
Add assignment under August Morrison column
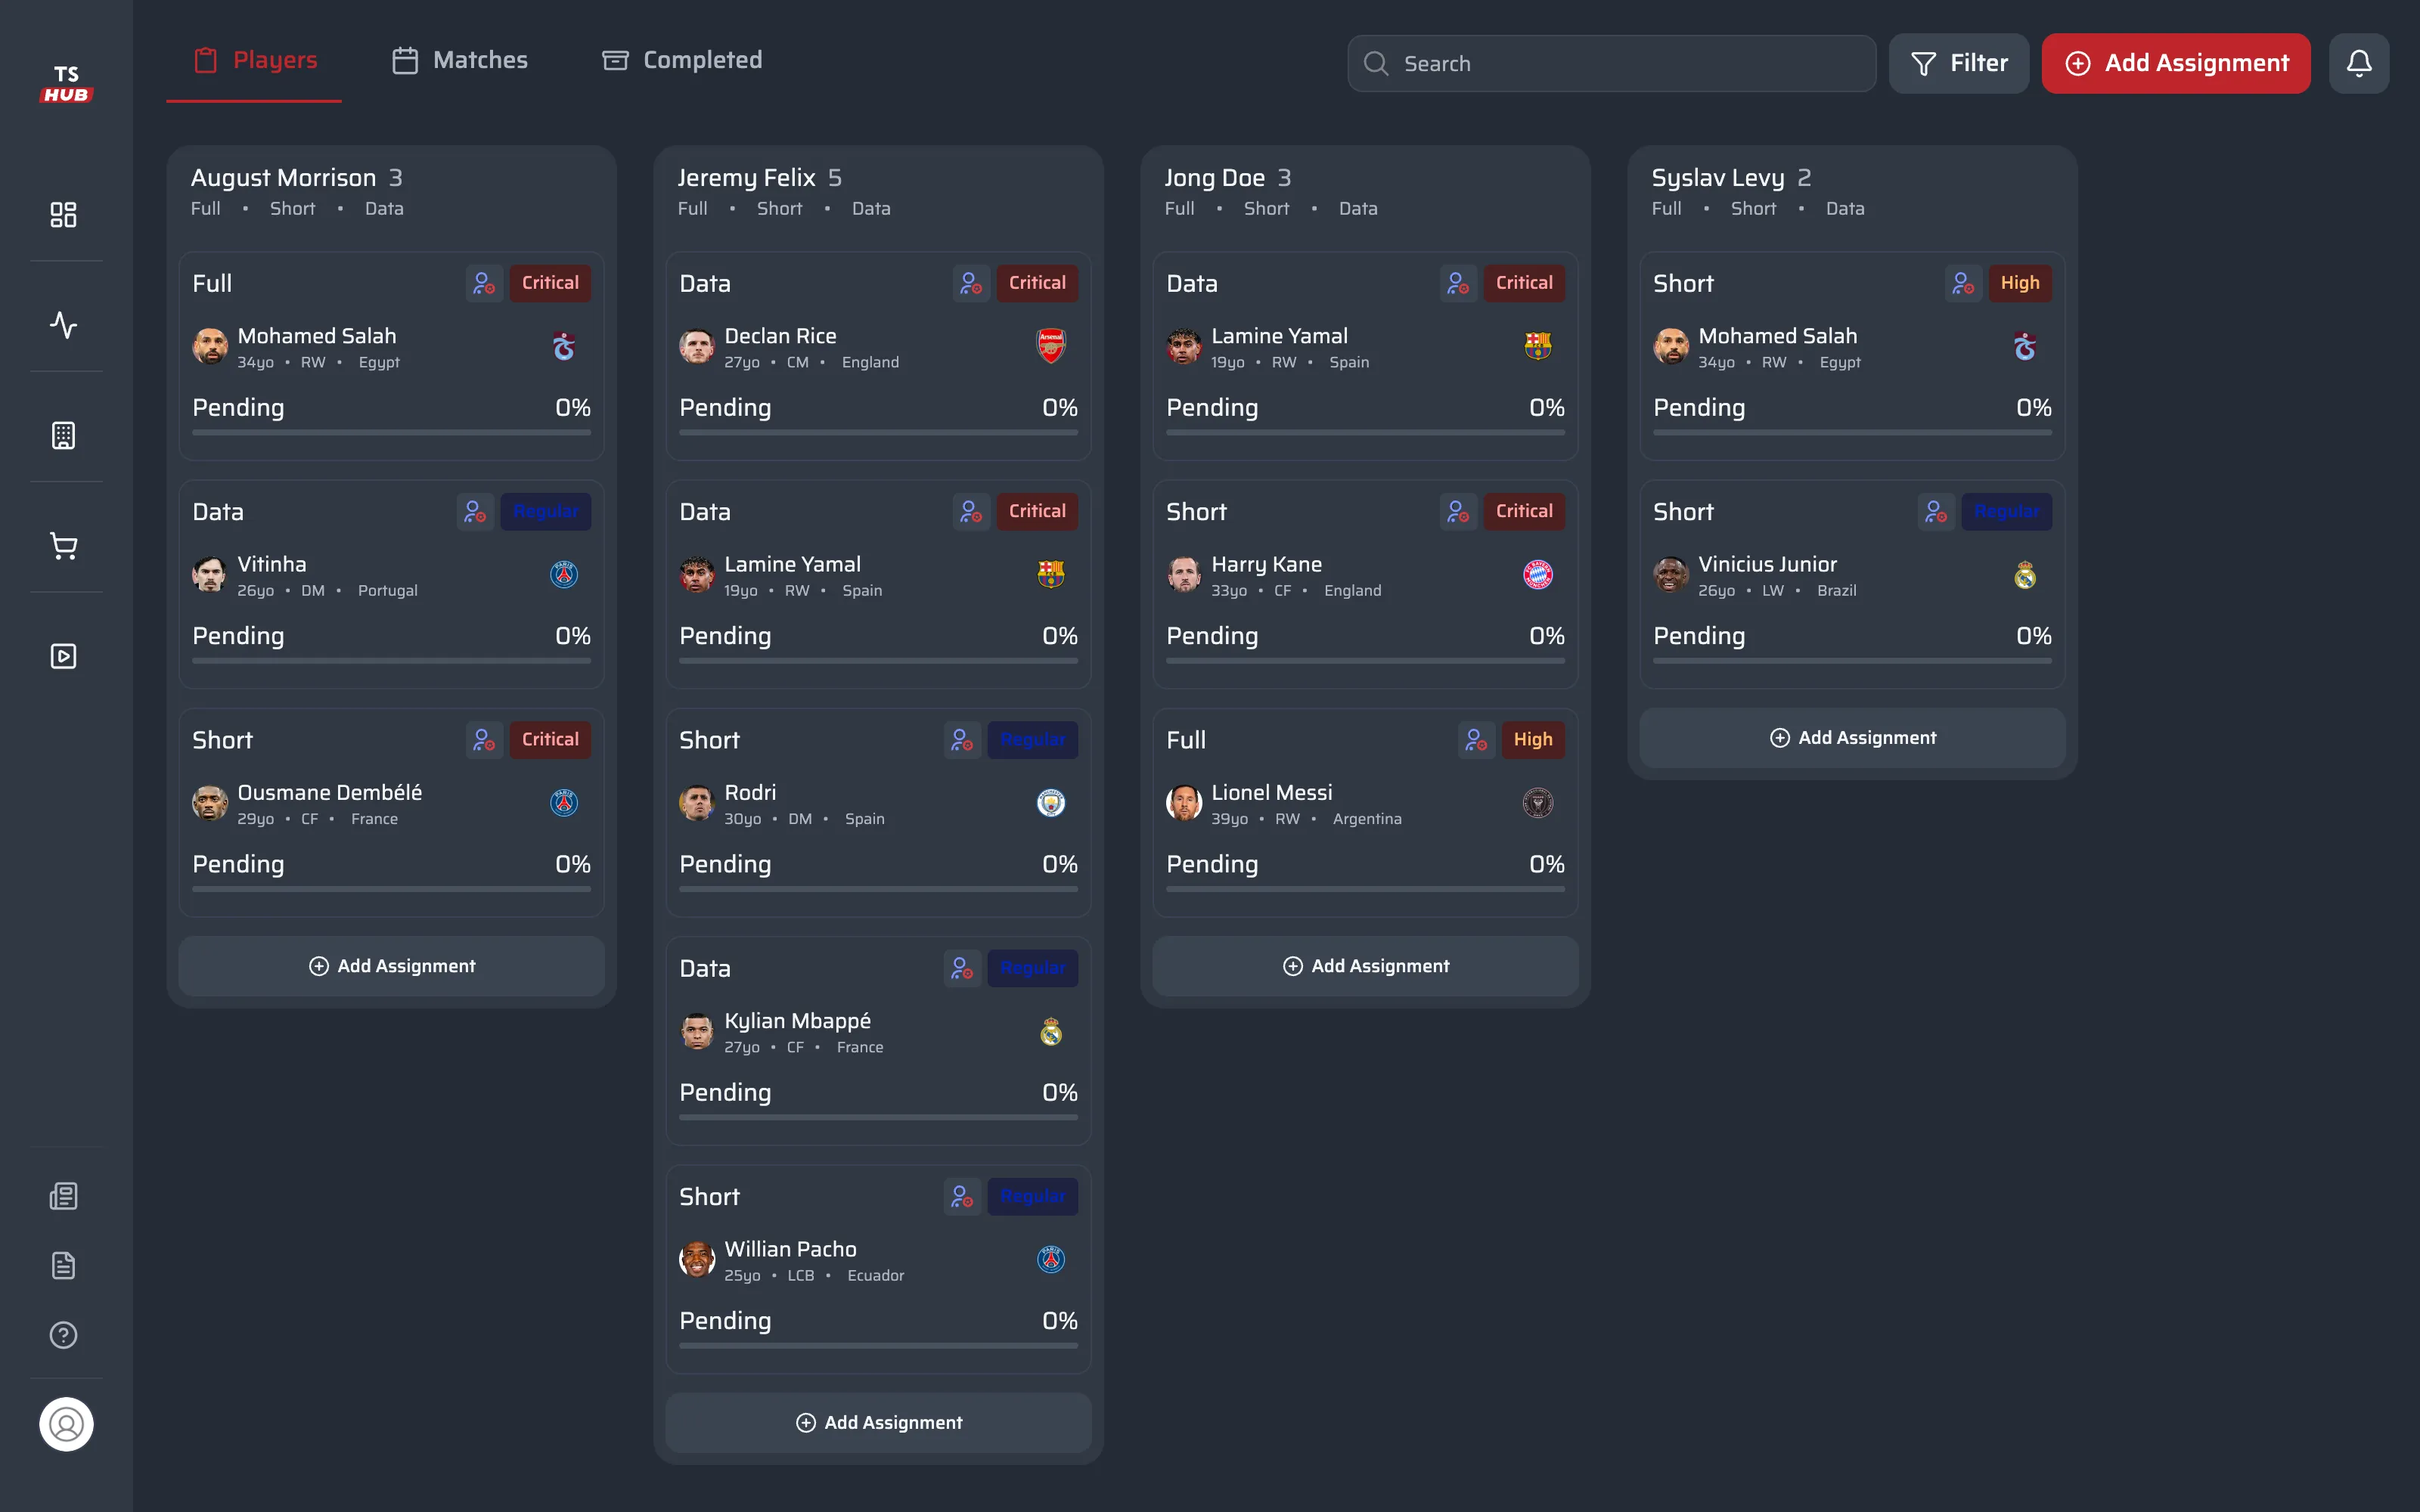pyautogui.click(x=392, y=966)
